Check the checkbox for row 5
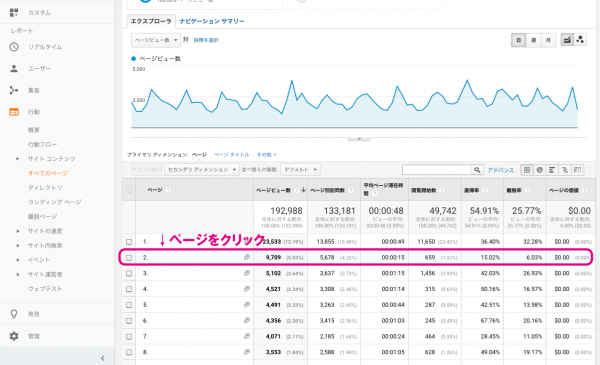This screenshot has width=600, height=365. 129,305
